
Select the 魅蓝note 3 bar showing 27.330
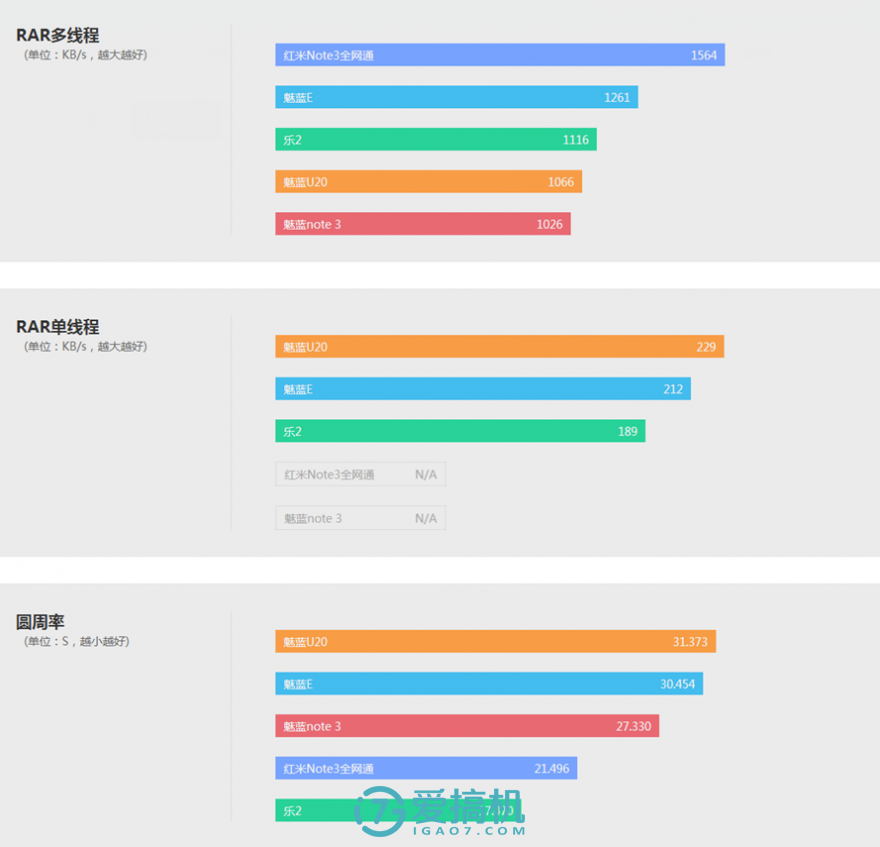[467, 726]
